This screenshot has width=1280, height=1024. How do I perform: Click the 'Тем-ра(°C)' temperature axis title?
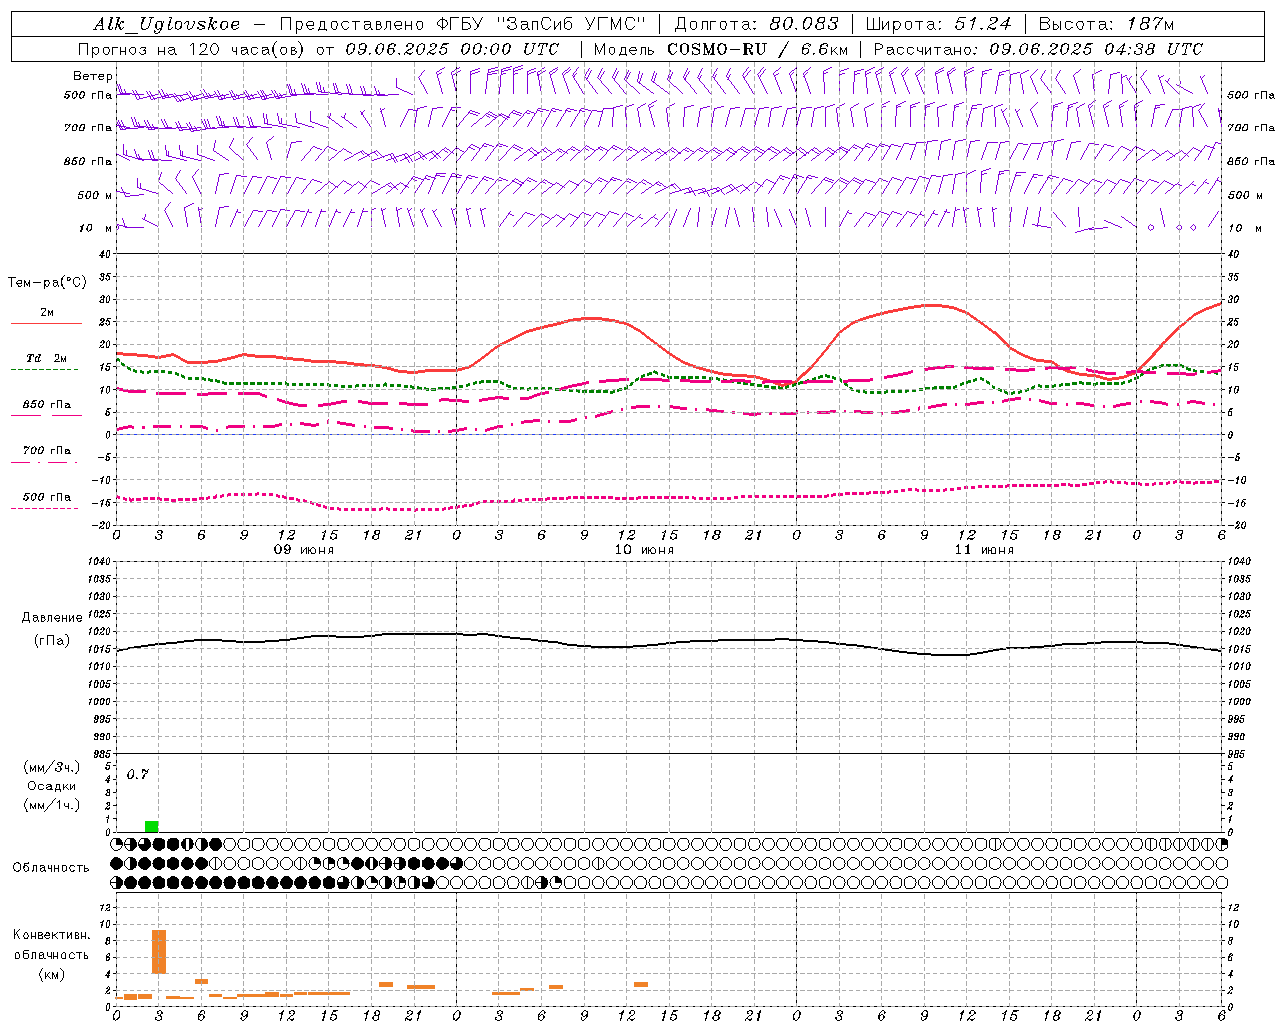(47, 283)
